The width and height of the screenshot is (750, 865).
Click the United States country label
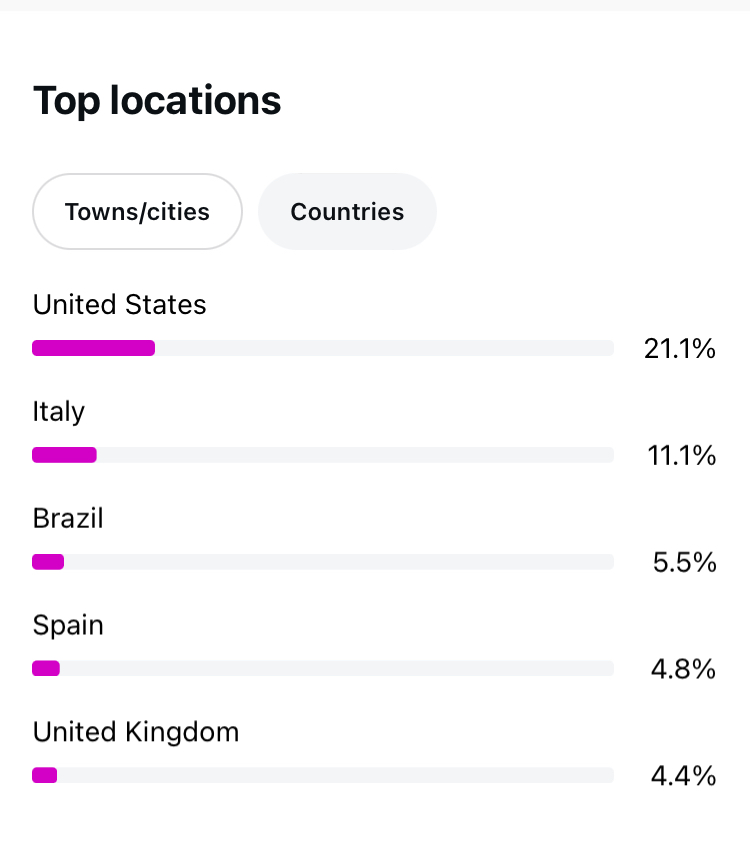coord(120,305)
